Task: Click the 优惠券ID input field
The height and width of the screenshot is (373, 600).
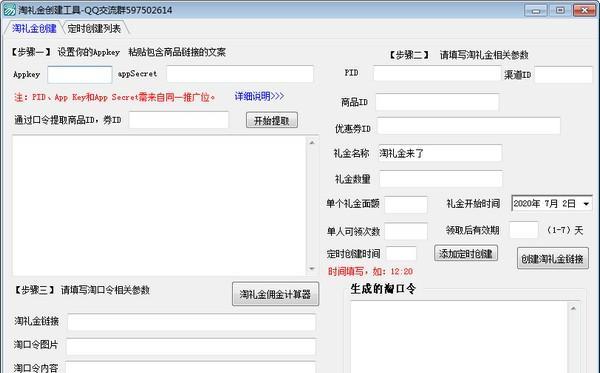Action: [469, 126]
